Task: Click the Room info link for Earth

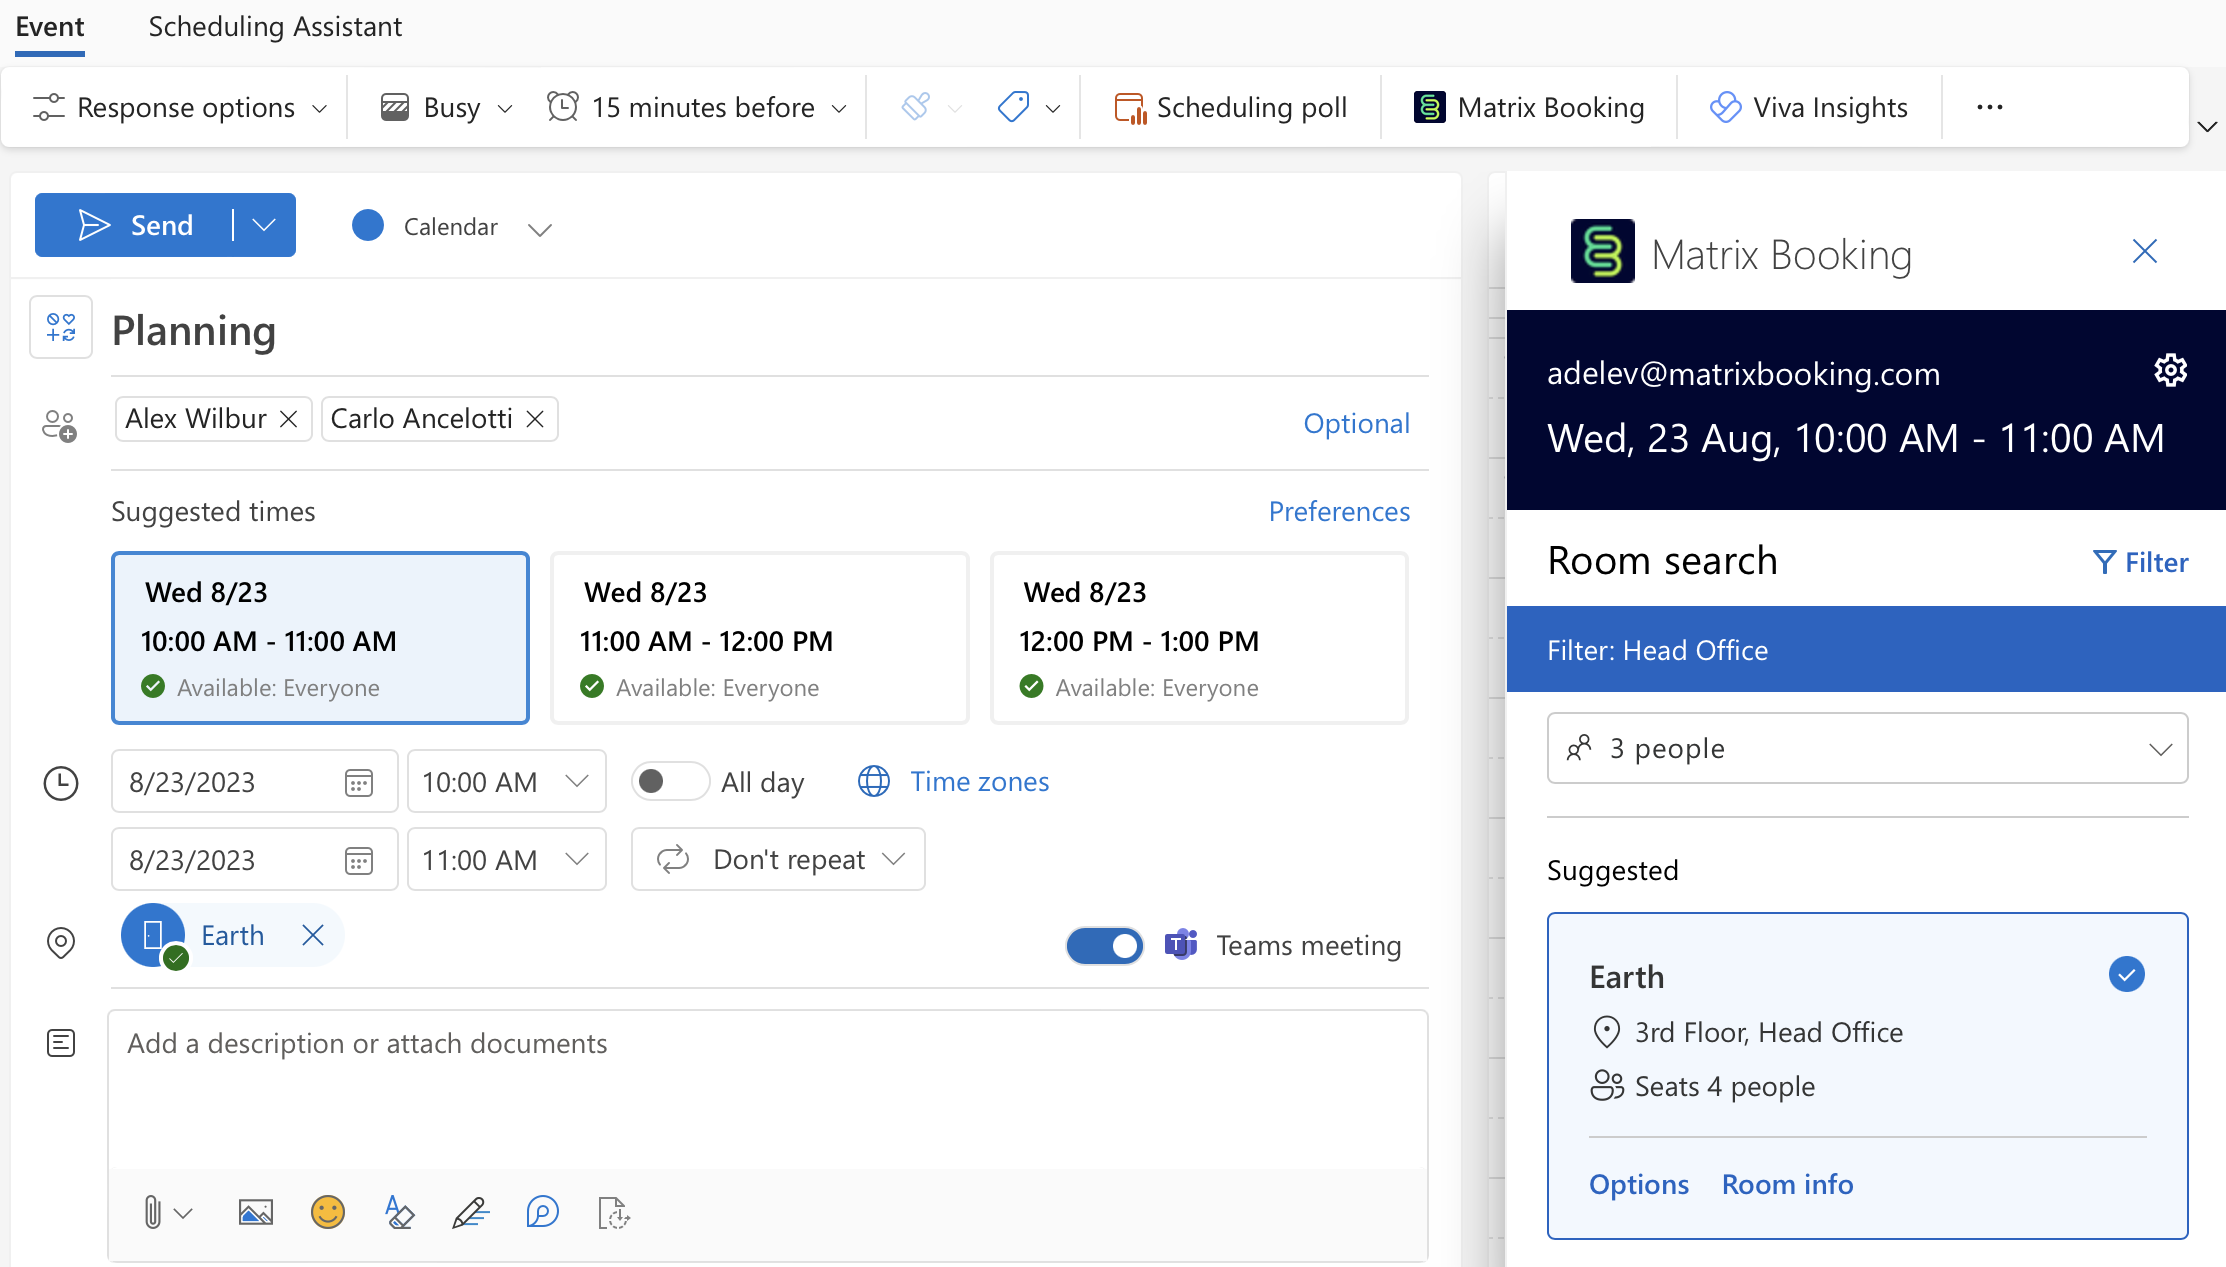Action: pos(1787,1183)
